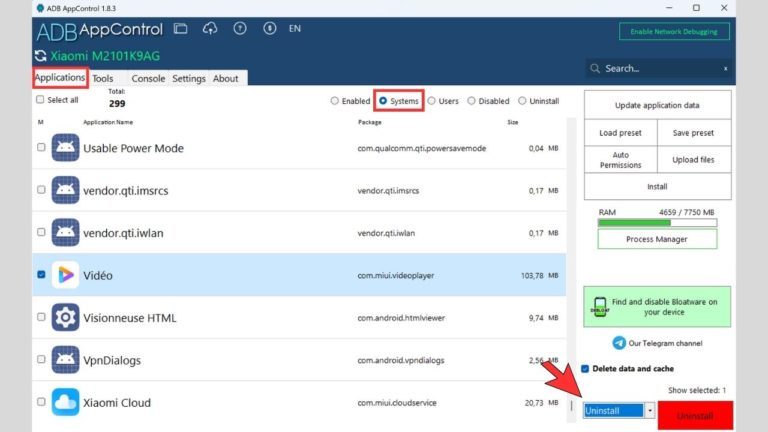The image size is (768, 432).
Task: Click Xiaomi M2101K9AG device name
Action: [x=105, y=56]
